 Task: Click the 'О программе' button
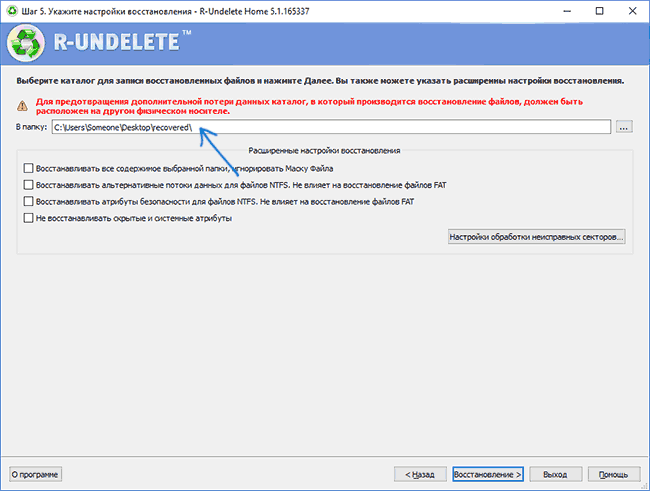(35, 474)
